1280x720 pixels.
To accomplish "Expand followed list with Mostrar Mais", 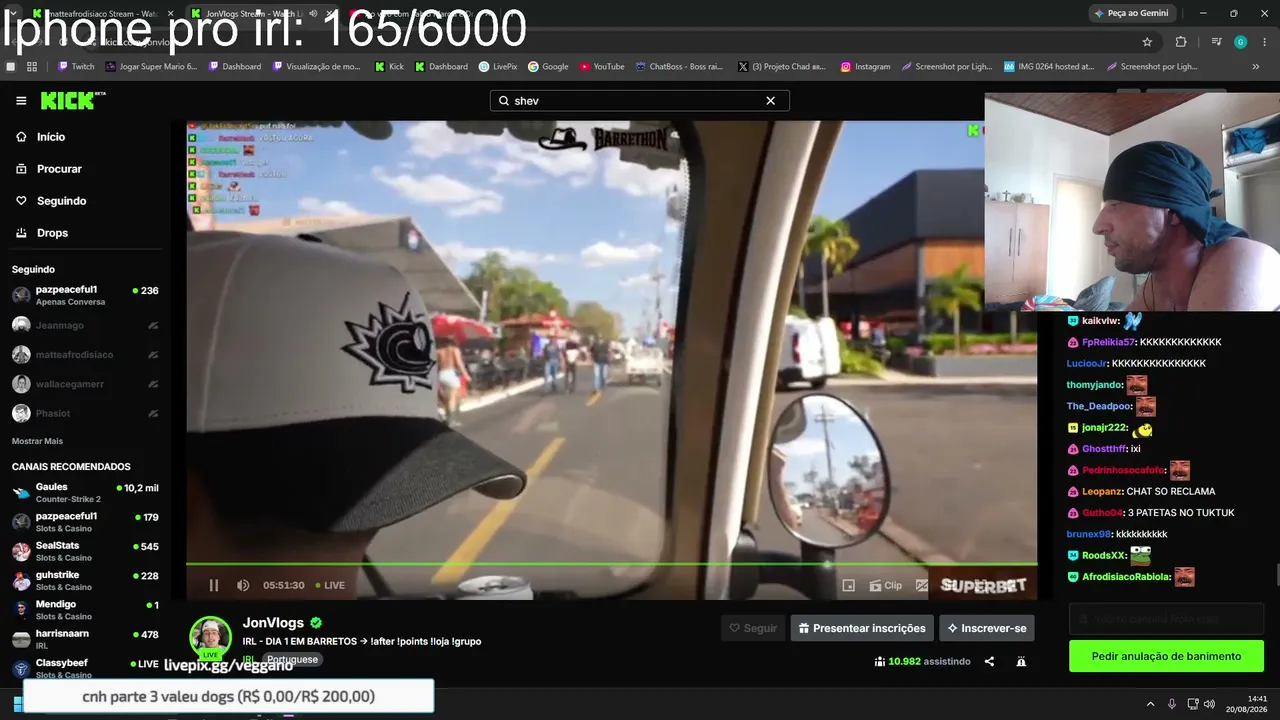I will (37, 441).
